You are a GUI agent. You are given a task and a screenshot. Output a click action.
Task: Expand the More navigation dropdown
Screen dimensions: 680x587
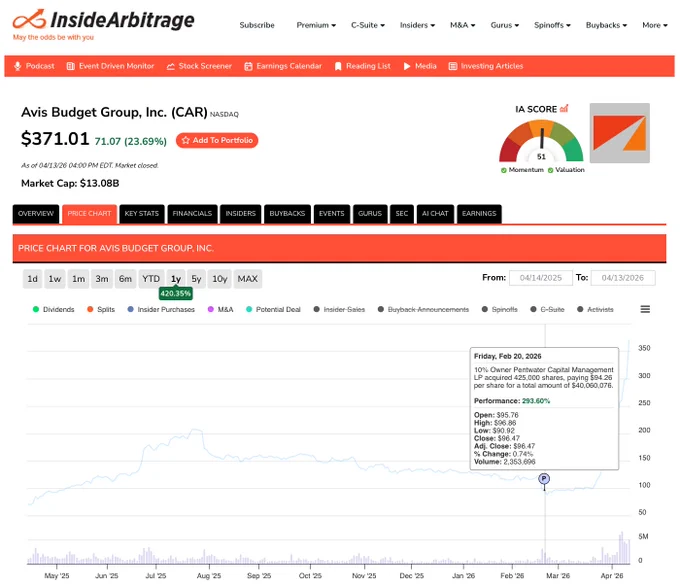[654, 25]
